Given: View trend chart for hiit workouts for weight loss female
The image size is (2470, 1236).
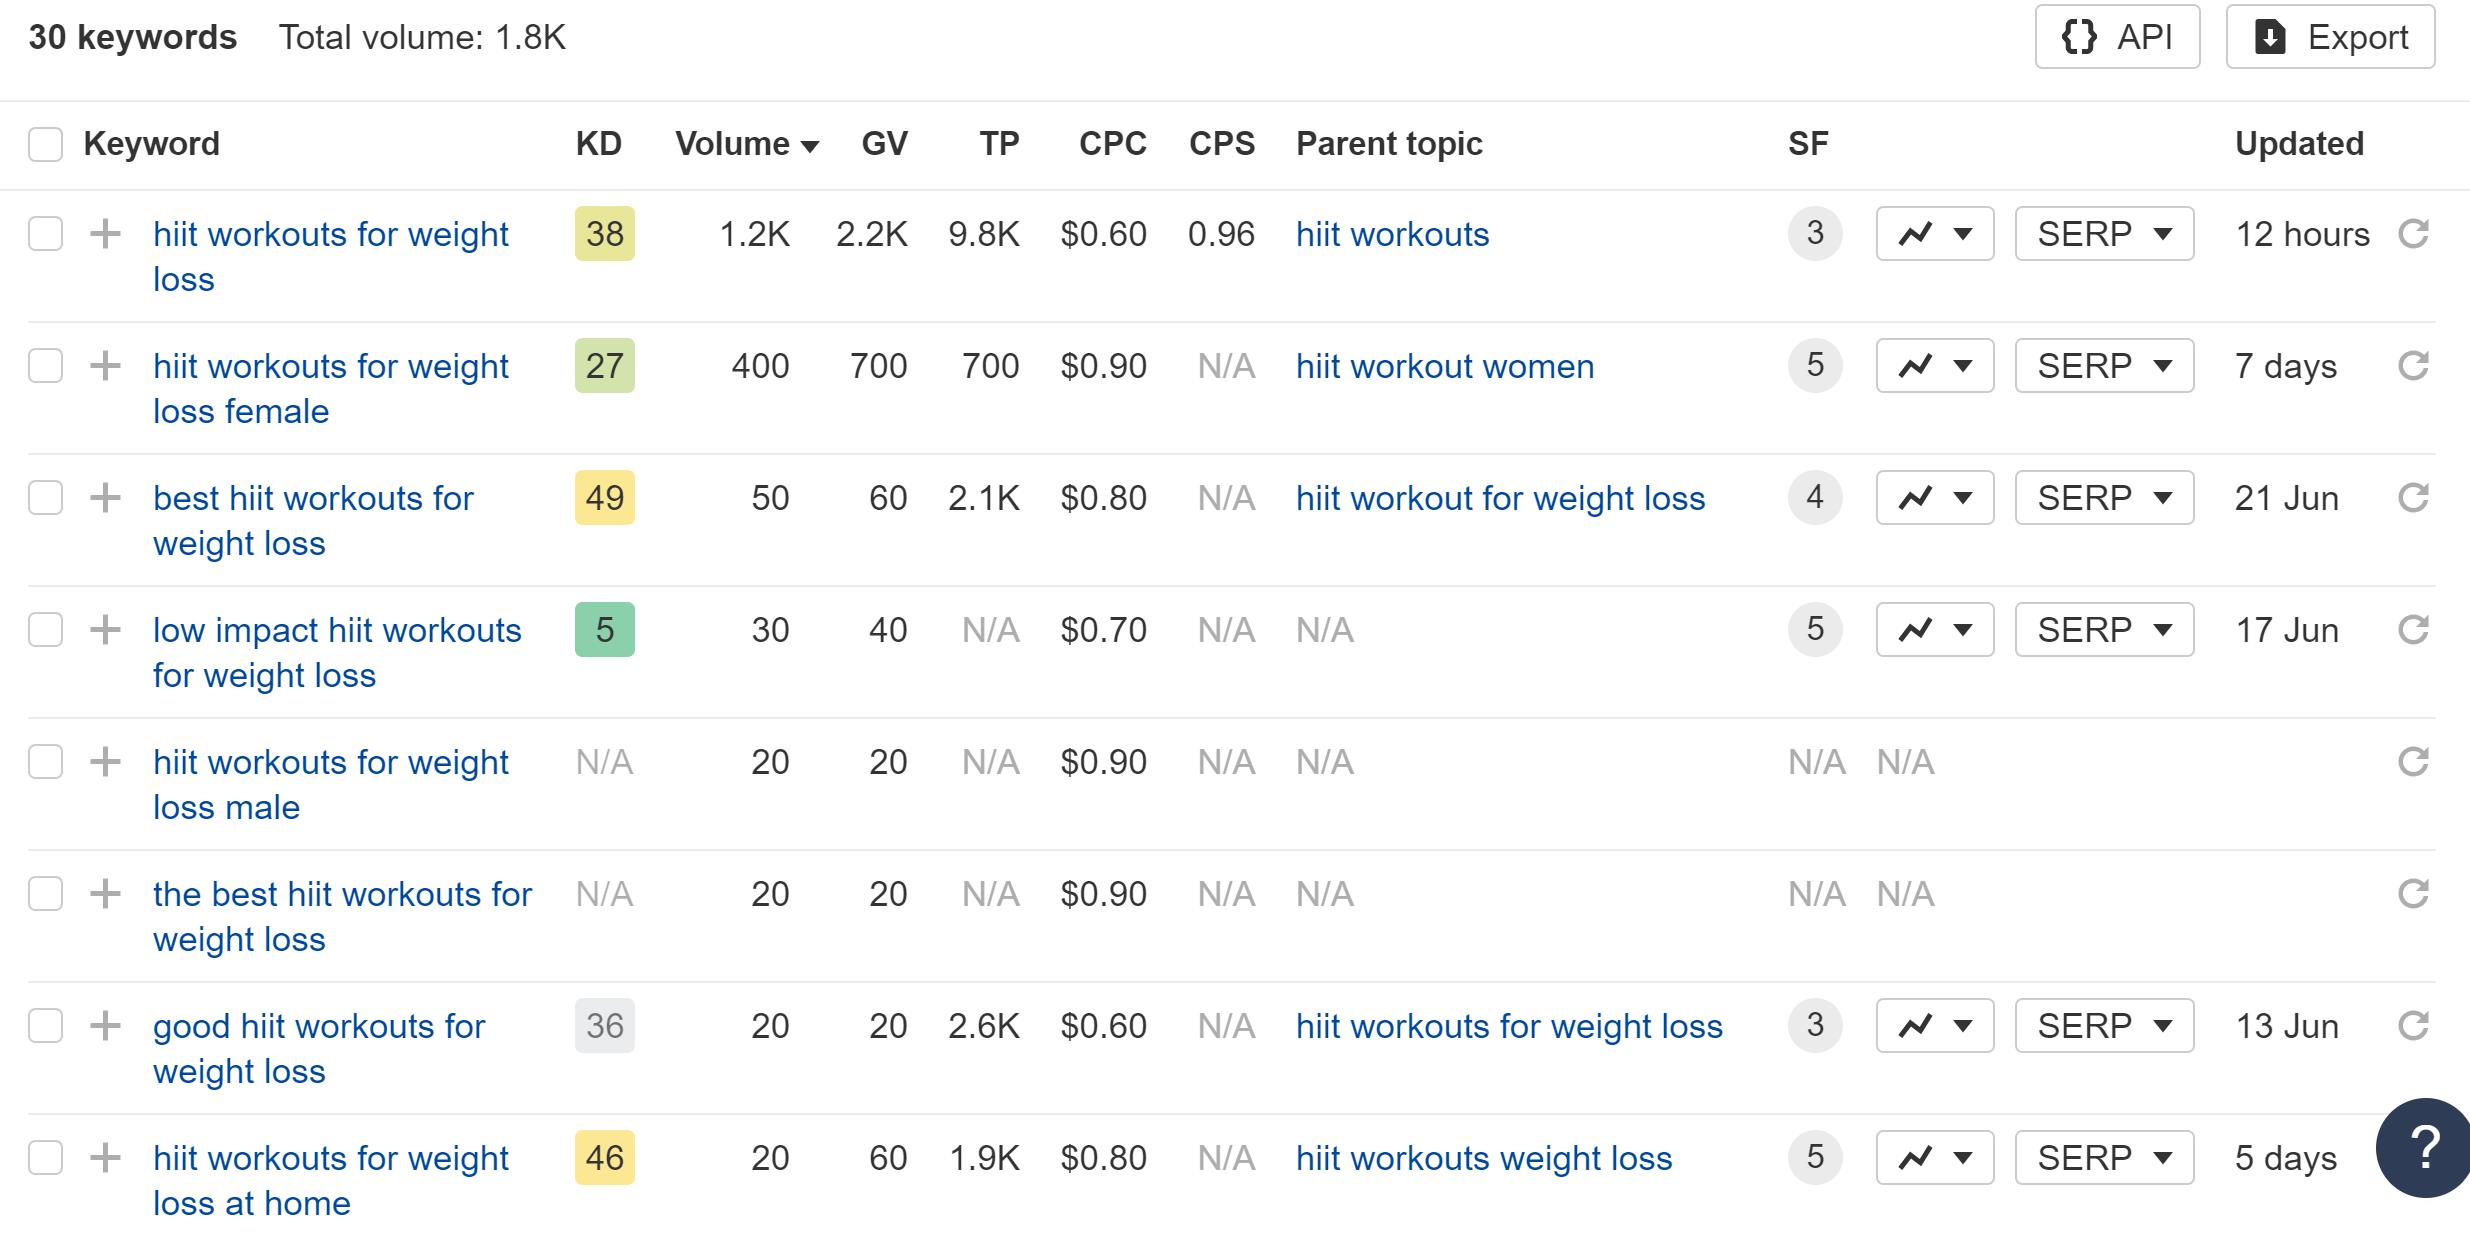Looking at the screenshot, I should click(x=1933, y=366).
